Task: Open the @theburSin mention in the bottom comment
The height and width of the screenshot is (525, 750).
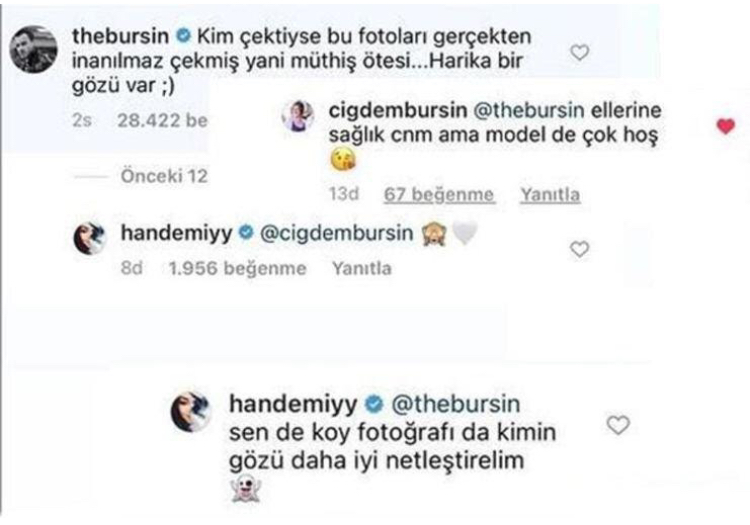Action: [x=455, y=404]
